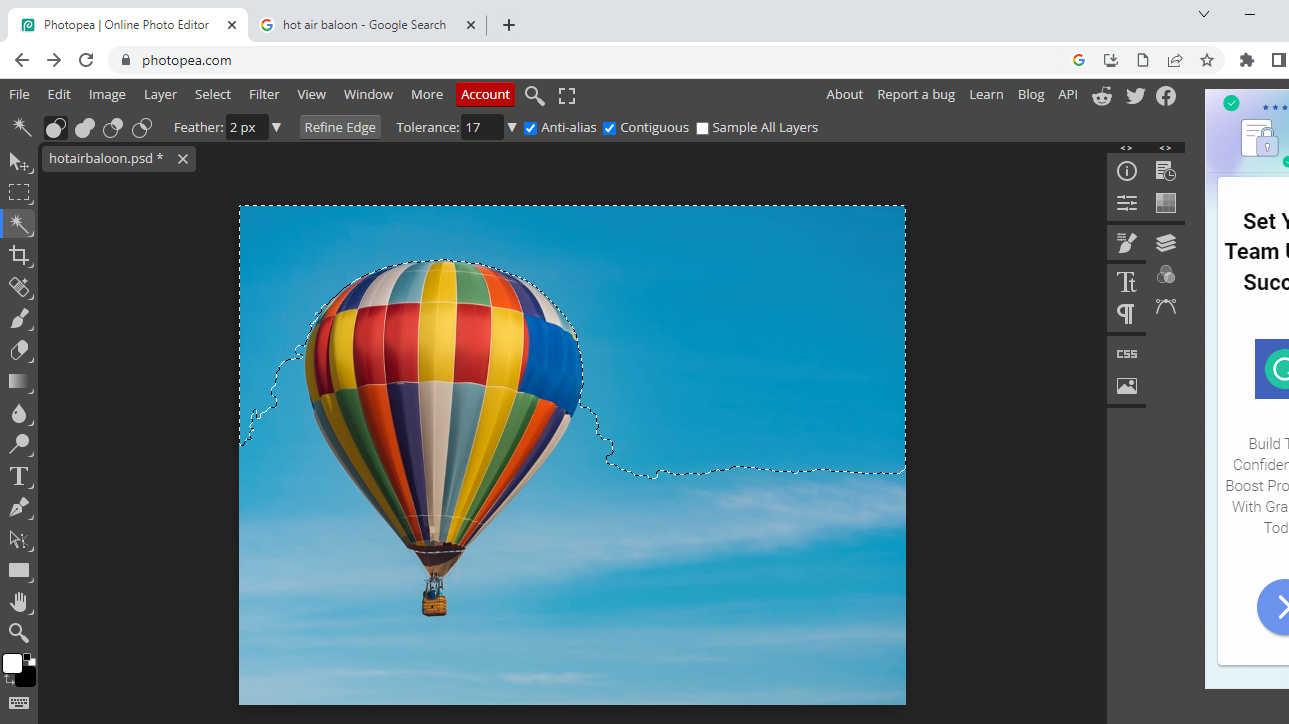Open the Properties sliders panel icon
This screenshot has width=1289, height=724.
coord(1127,203)
